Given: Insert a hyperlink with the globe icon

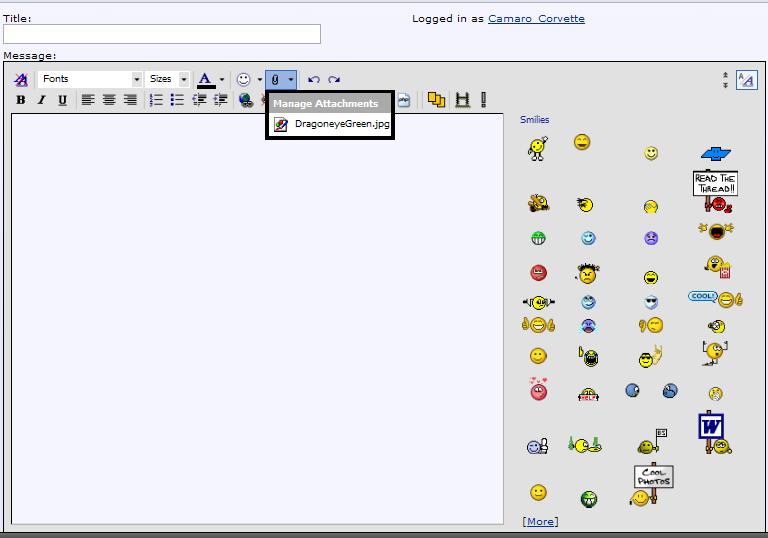Looking at the screenshot, I should point(245,100).
